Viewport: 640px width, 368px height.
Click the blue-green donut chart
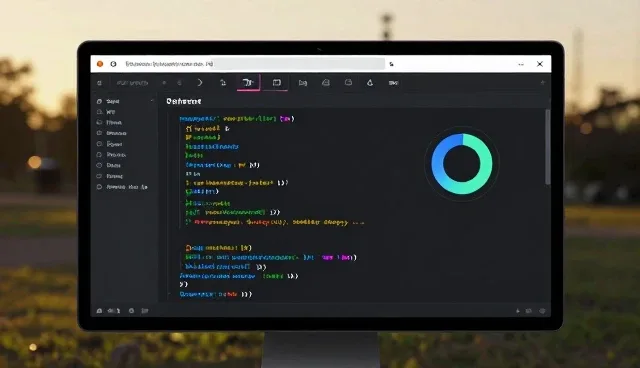point(462,164)
